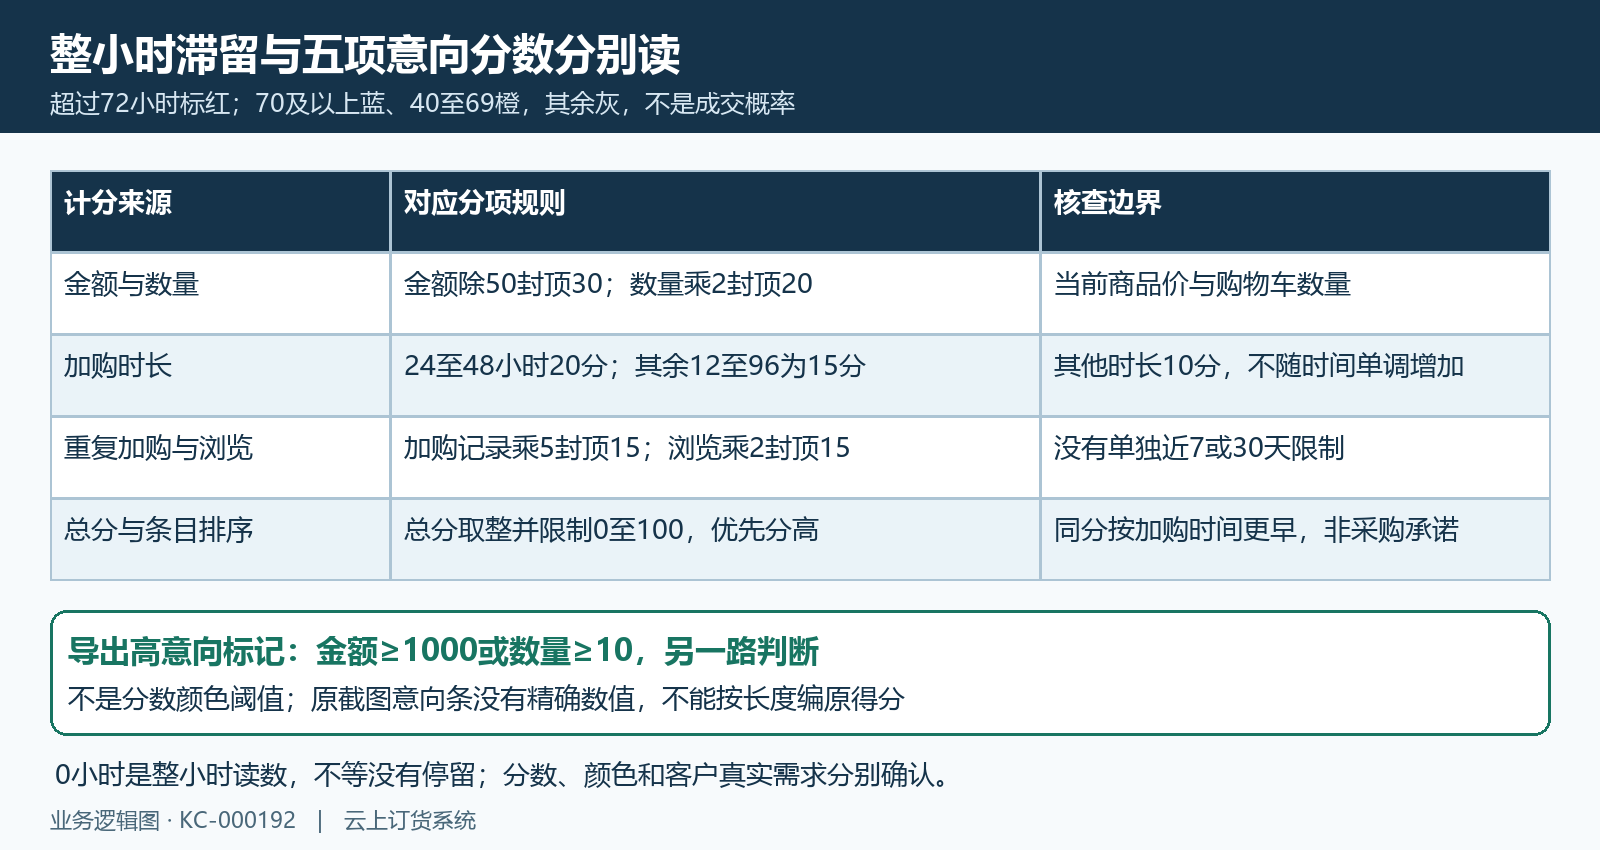
Task: Click the cell 同分按加购时间更早，非采购承诺
Action: pyautogui.click(x=1295, y=539)
